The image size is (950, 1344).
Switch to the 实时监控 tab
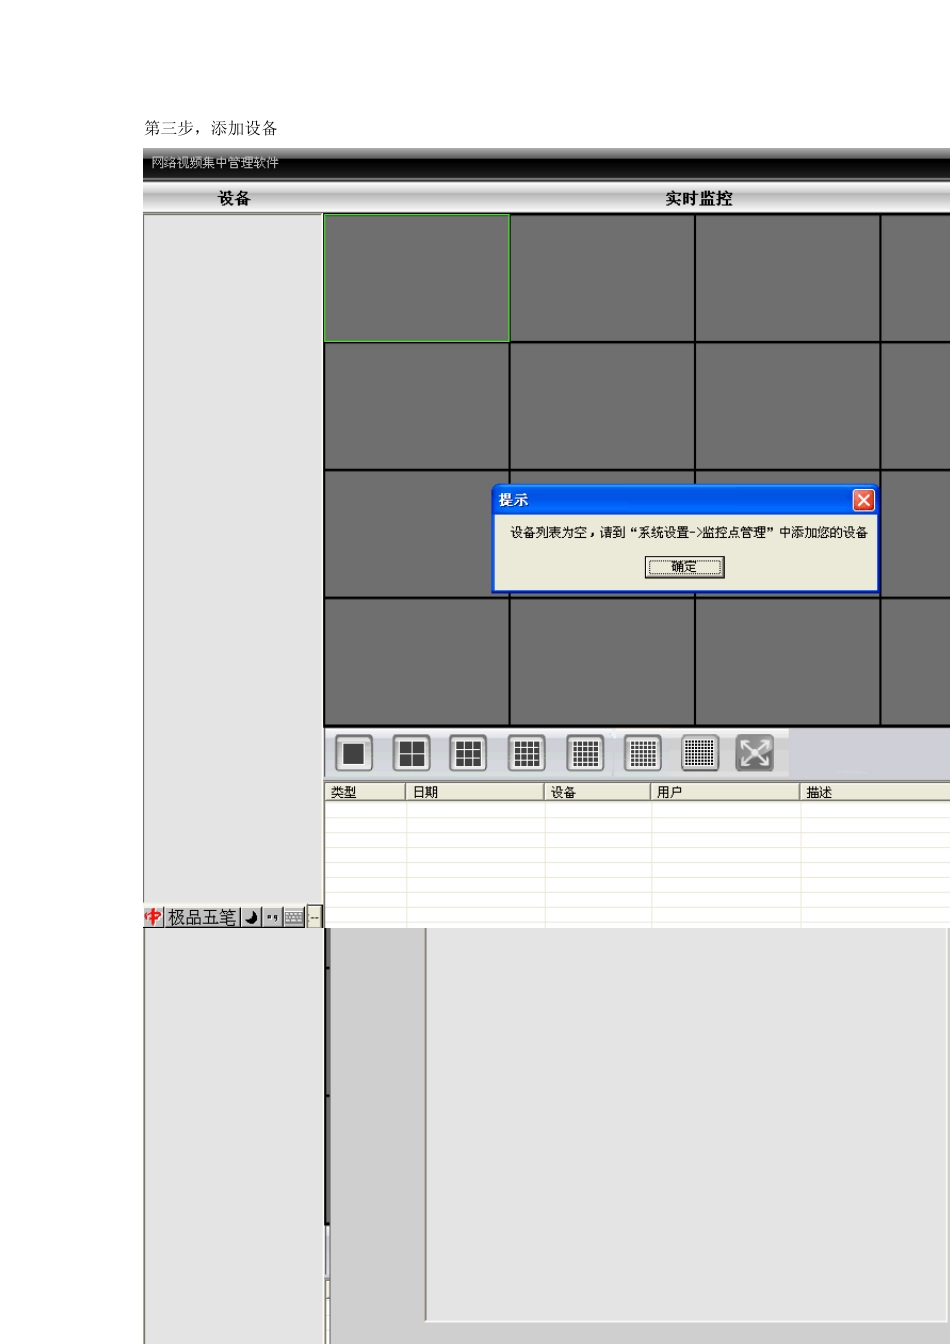pyautogui.click(x=699, y=198)
